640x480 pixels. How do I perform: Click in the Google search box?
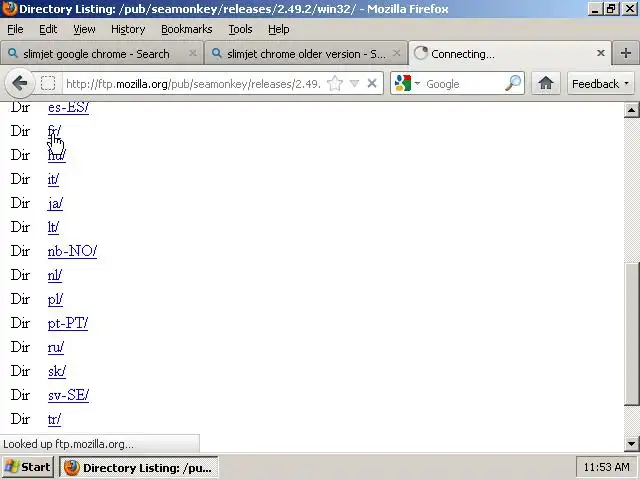pyautogui.click(x=463, y=84)
